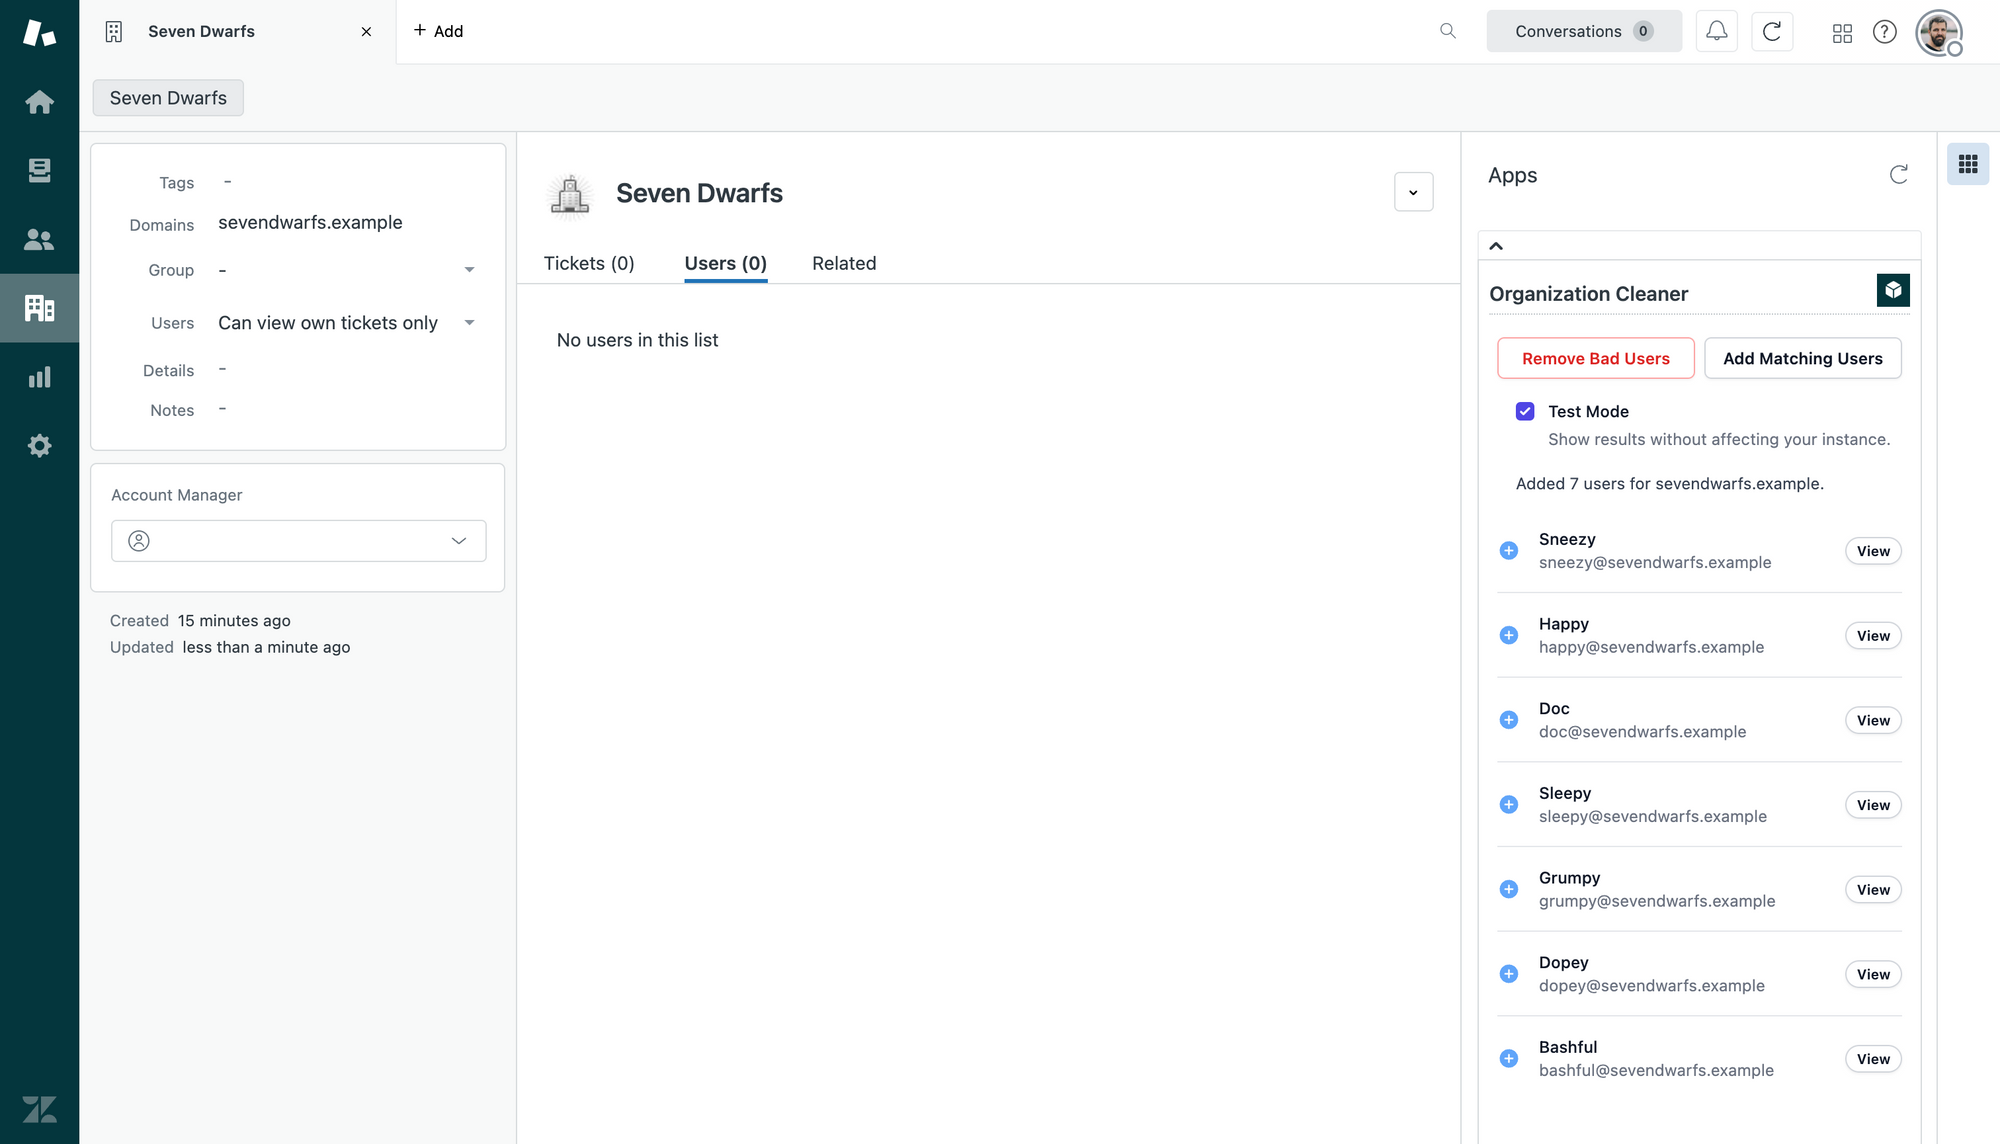Viewport: 2000px width, 1144px height.
Task: Go to Customers icon in sidebar
Action: pos(39,240)
